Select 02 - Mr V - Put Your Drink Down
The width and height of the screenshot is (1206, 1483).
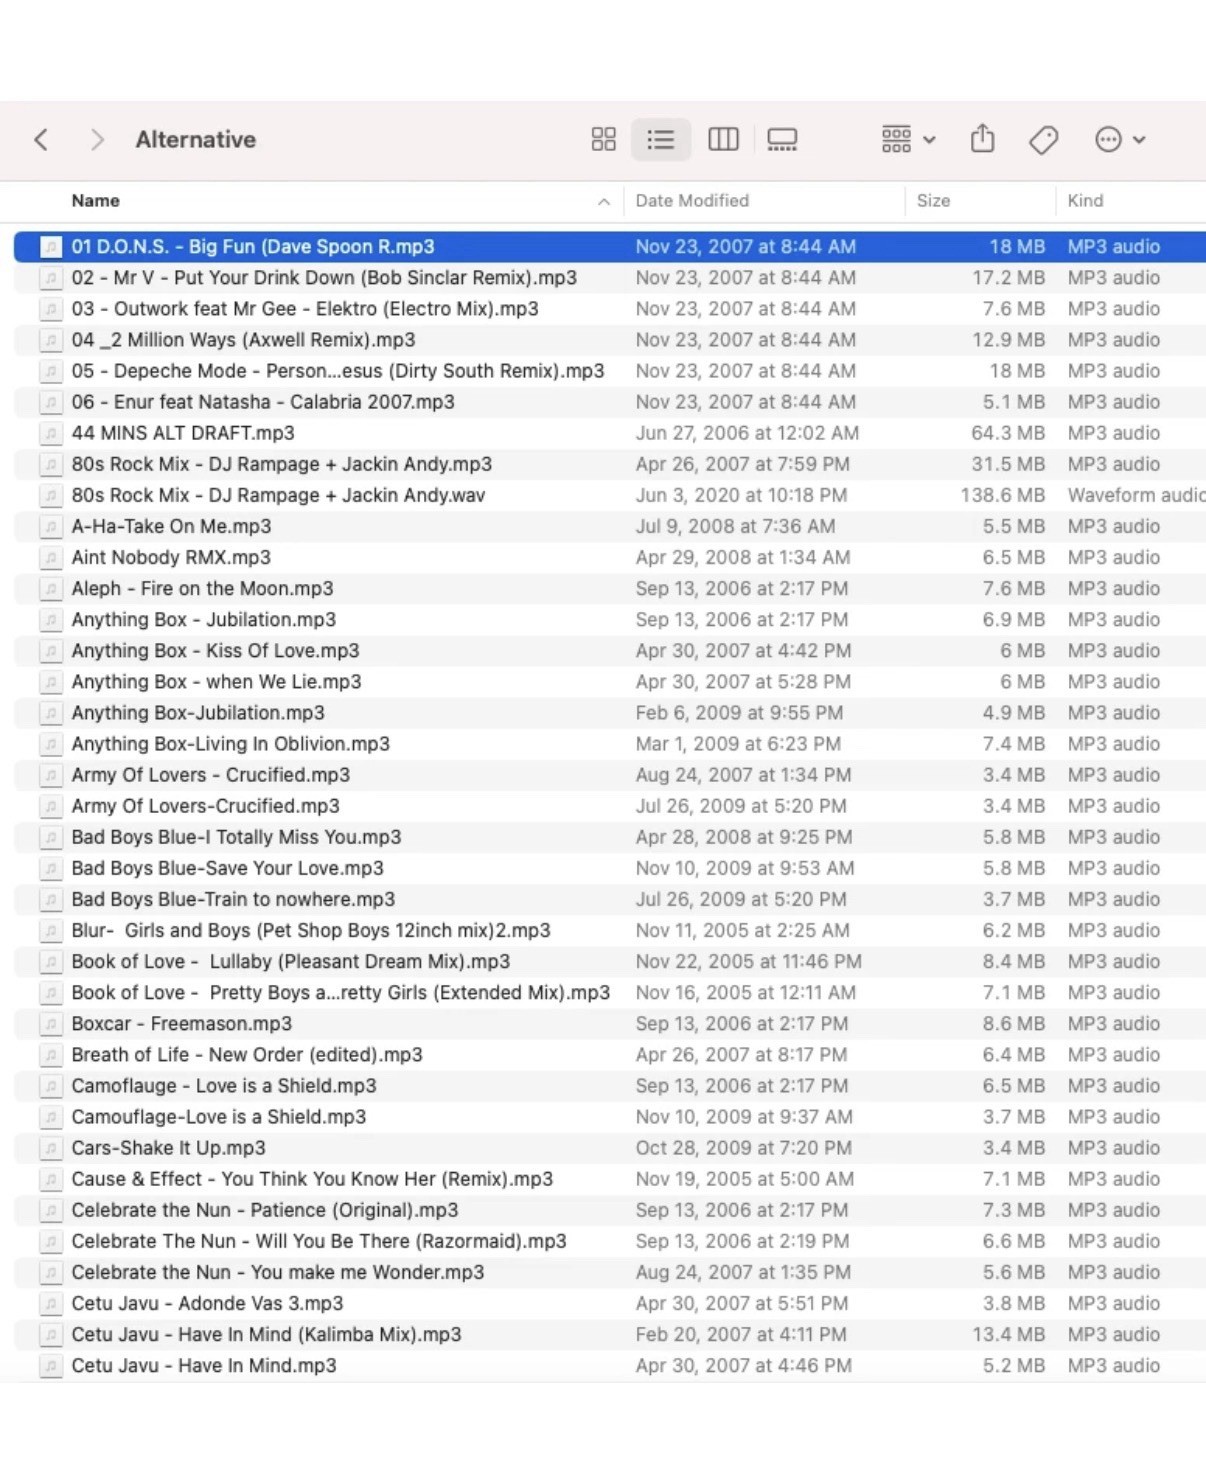coord(324,278)
